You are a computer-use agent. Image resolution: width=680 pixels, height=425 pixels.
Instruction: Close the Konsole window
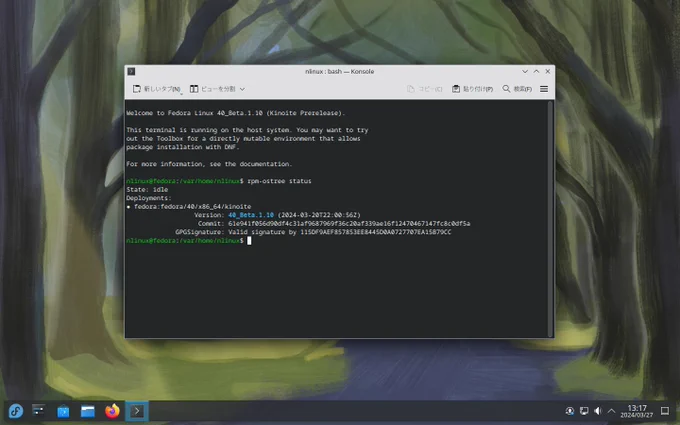[x=547, y=71]
